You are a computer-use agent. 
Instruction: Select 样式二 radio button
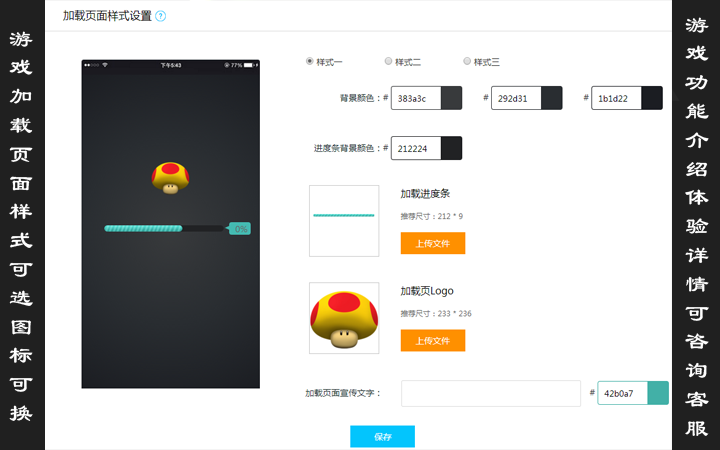(388, 61)
